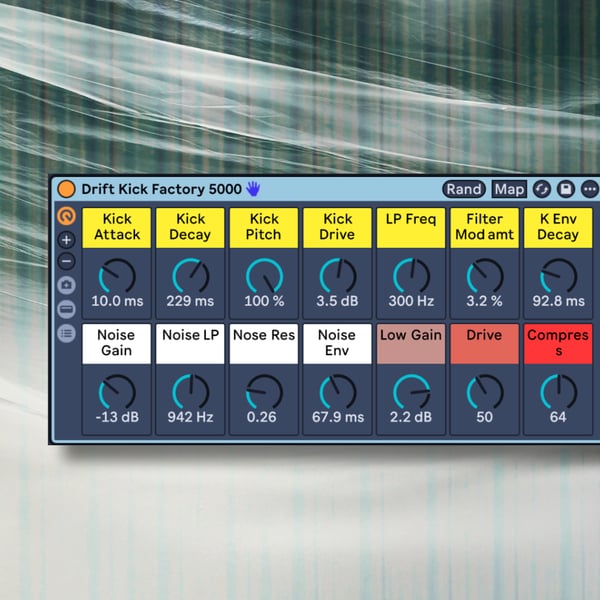
Task: Click the Filter Mod amt knob
Action: (x=485, y=276)
